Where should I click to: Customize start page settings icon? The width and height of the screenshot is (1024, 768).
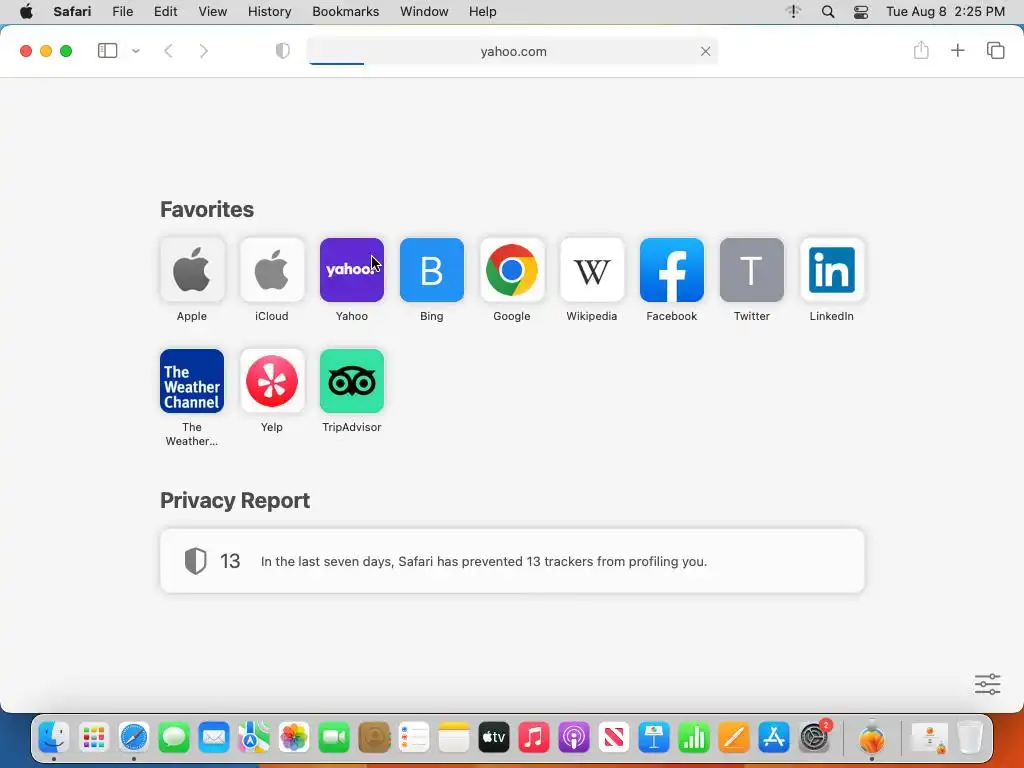point(987,684)
